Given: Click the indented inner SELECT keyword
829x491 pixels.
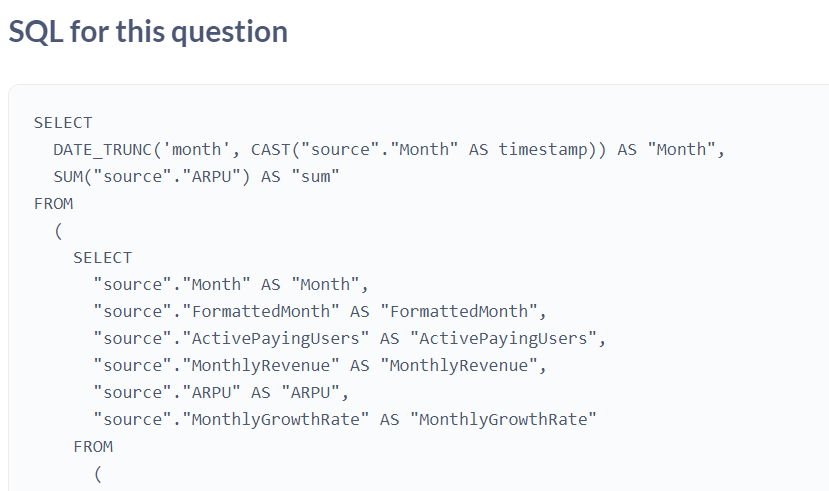Looking at the screenshot, I should (x=103, y=257).
